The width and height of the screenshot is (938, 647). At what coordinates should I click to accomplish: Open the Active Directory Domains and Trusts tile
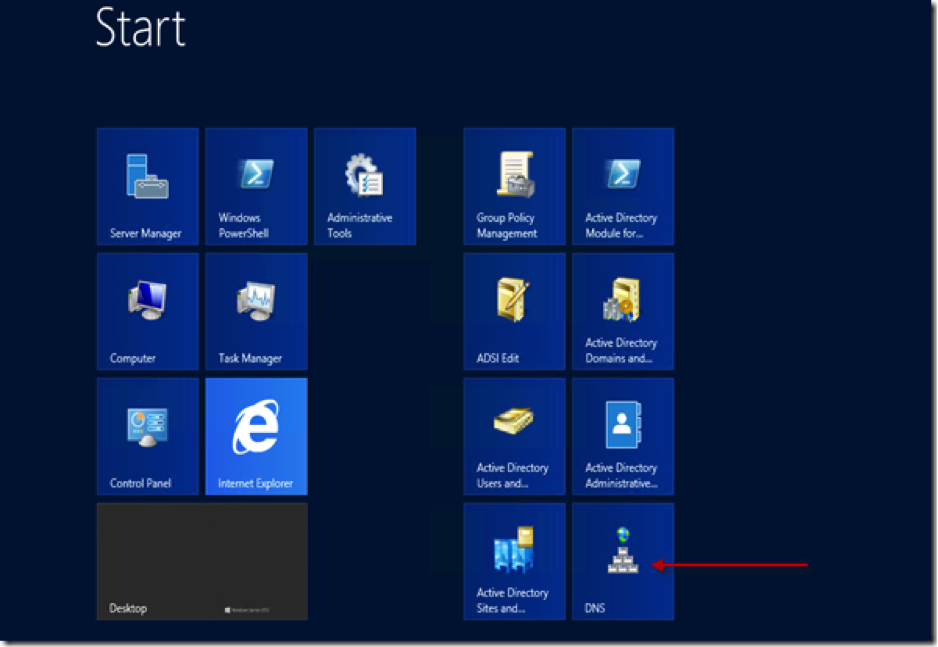pyautogui.click(x=623, y=312)
